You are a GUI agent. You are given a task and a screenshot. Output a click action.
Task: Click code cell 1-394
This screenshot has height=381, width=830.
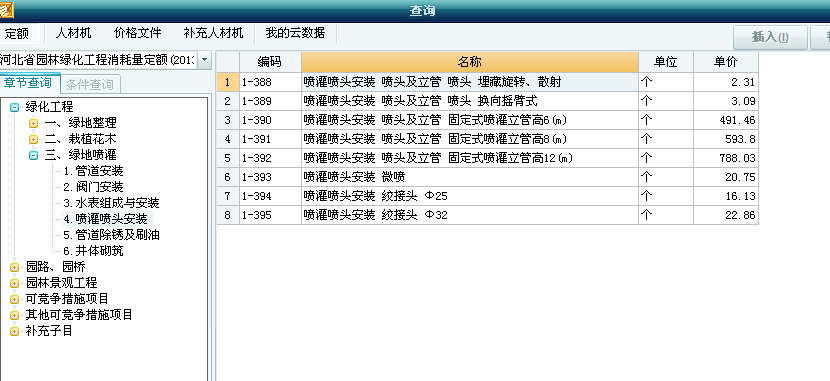pos(270,196)
